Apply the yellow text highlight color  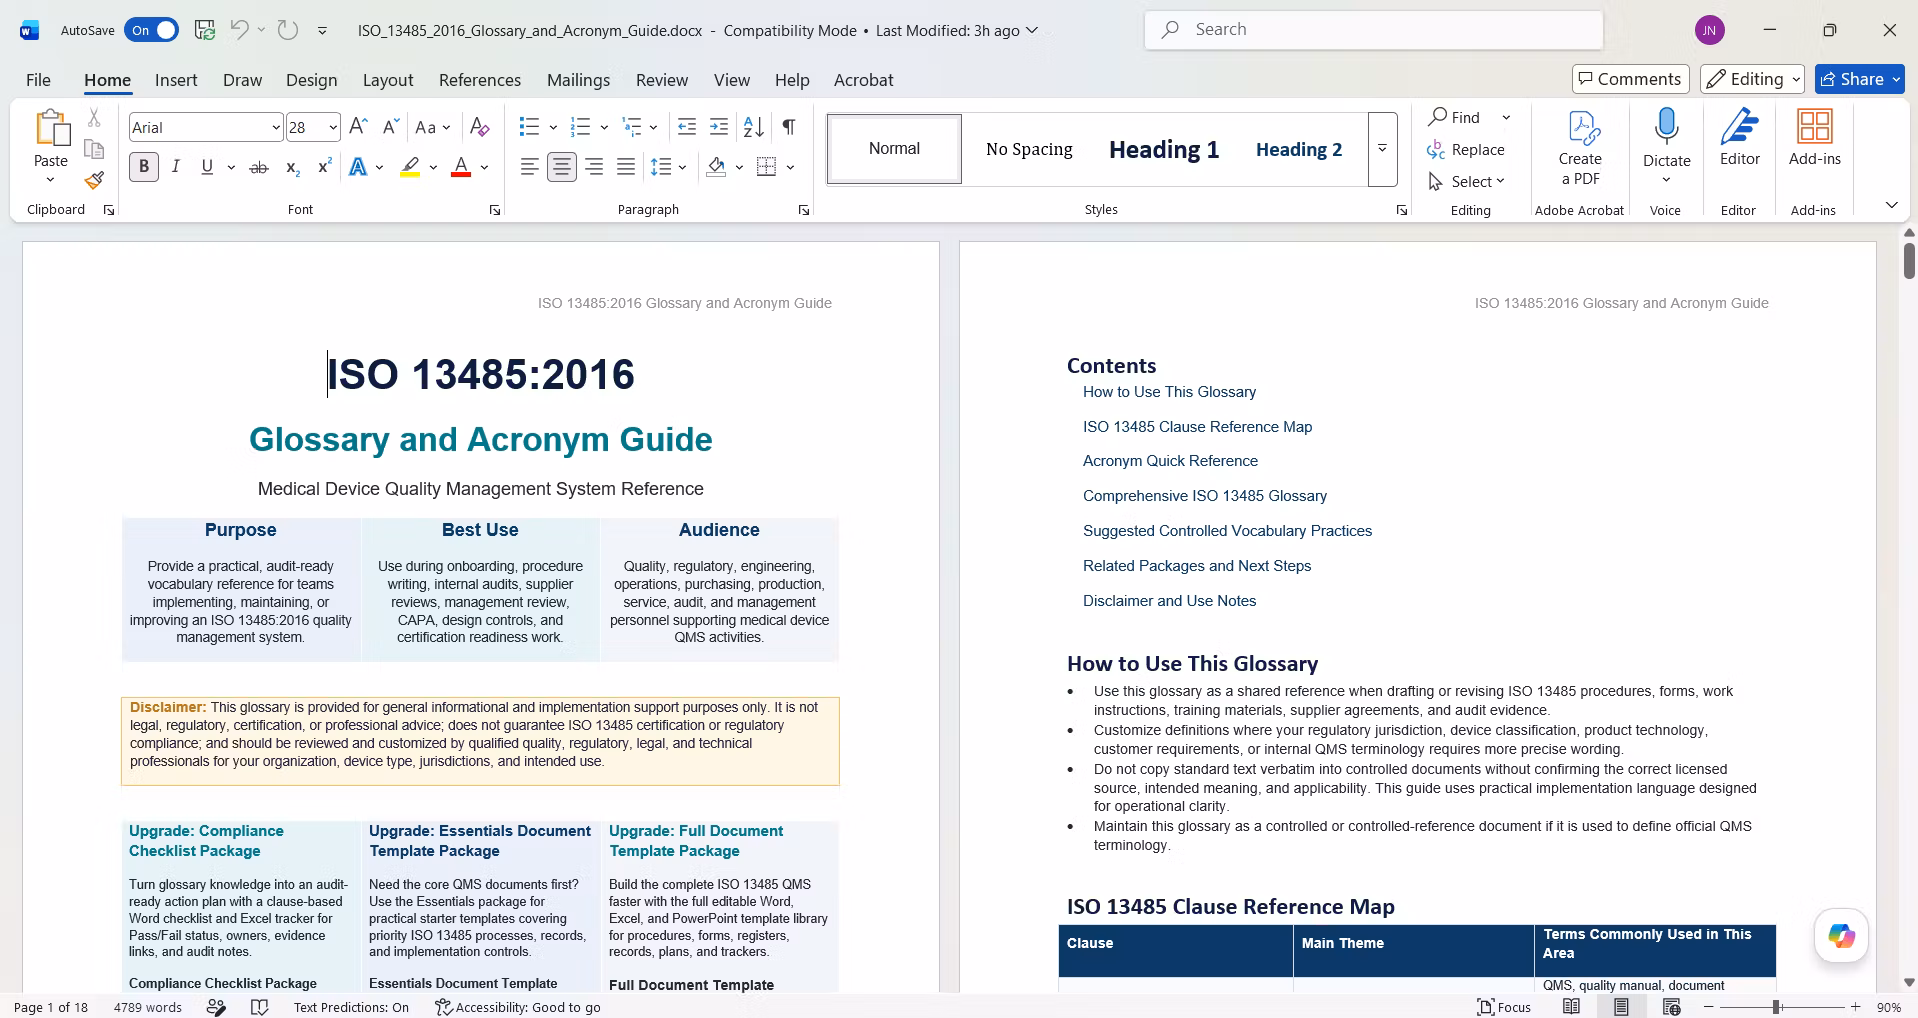click(x=410, y=167)
